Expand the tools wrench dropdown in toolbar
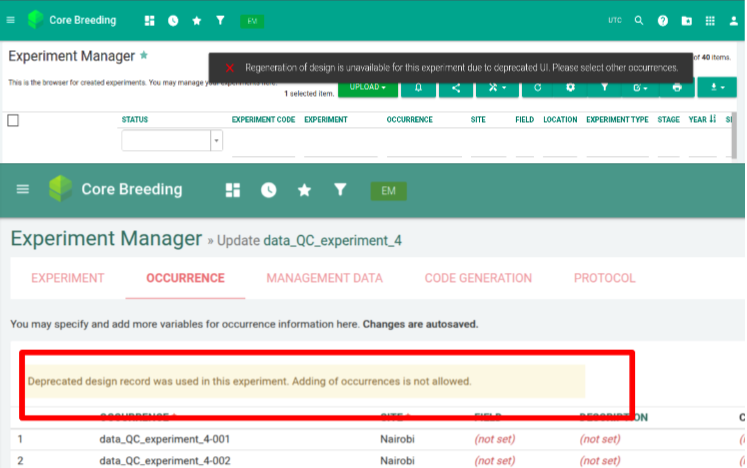 pos(497,88)
